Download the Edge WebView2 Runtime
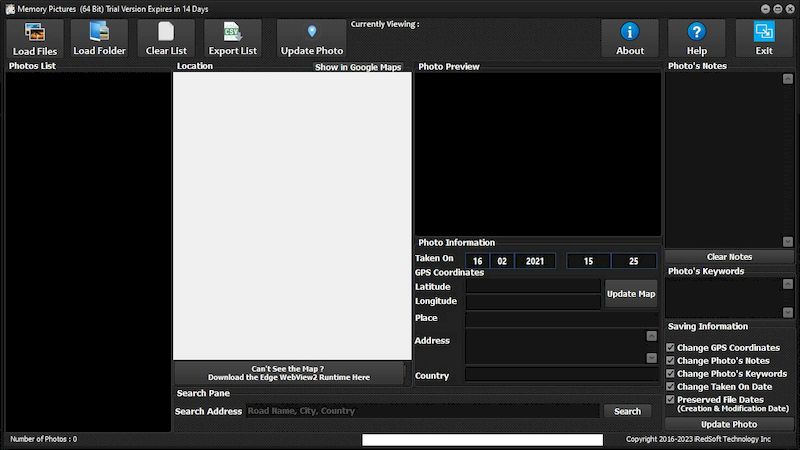 click(289, 373)
